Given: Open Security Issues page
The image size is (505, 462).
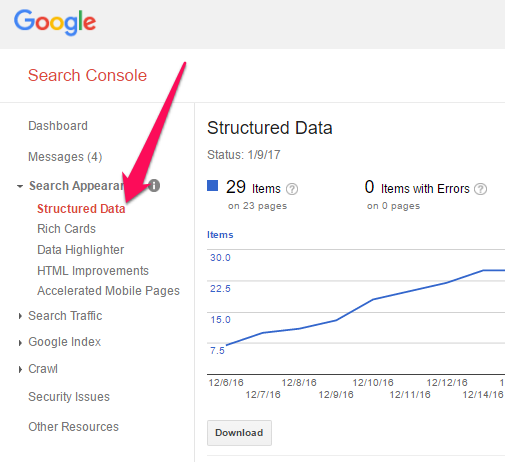Looking at the screenshot, I should click(x=69, y=397).
